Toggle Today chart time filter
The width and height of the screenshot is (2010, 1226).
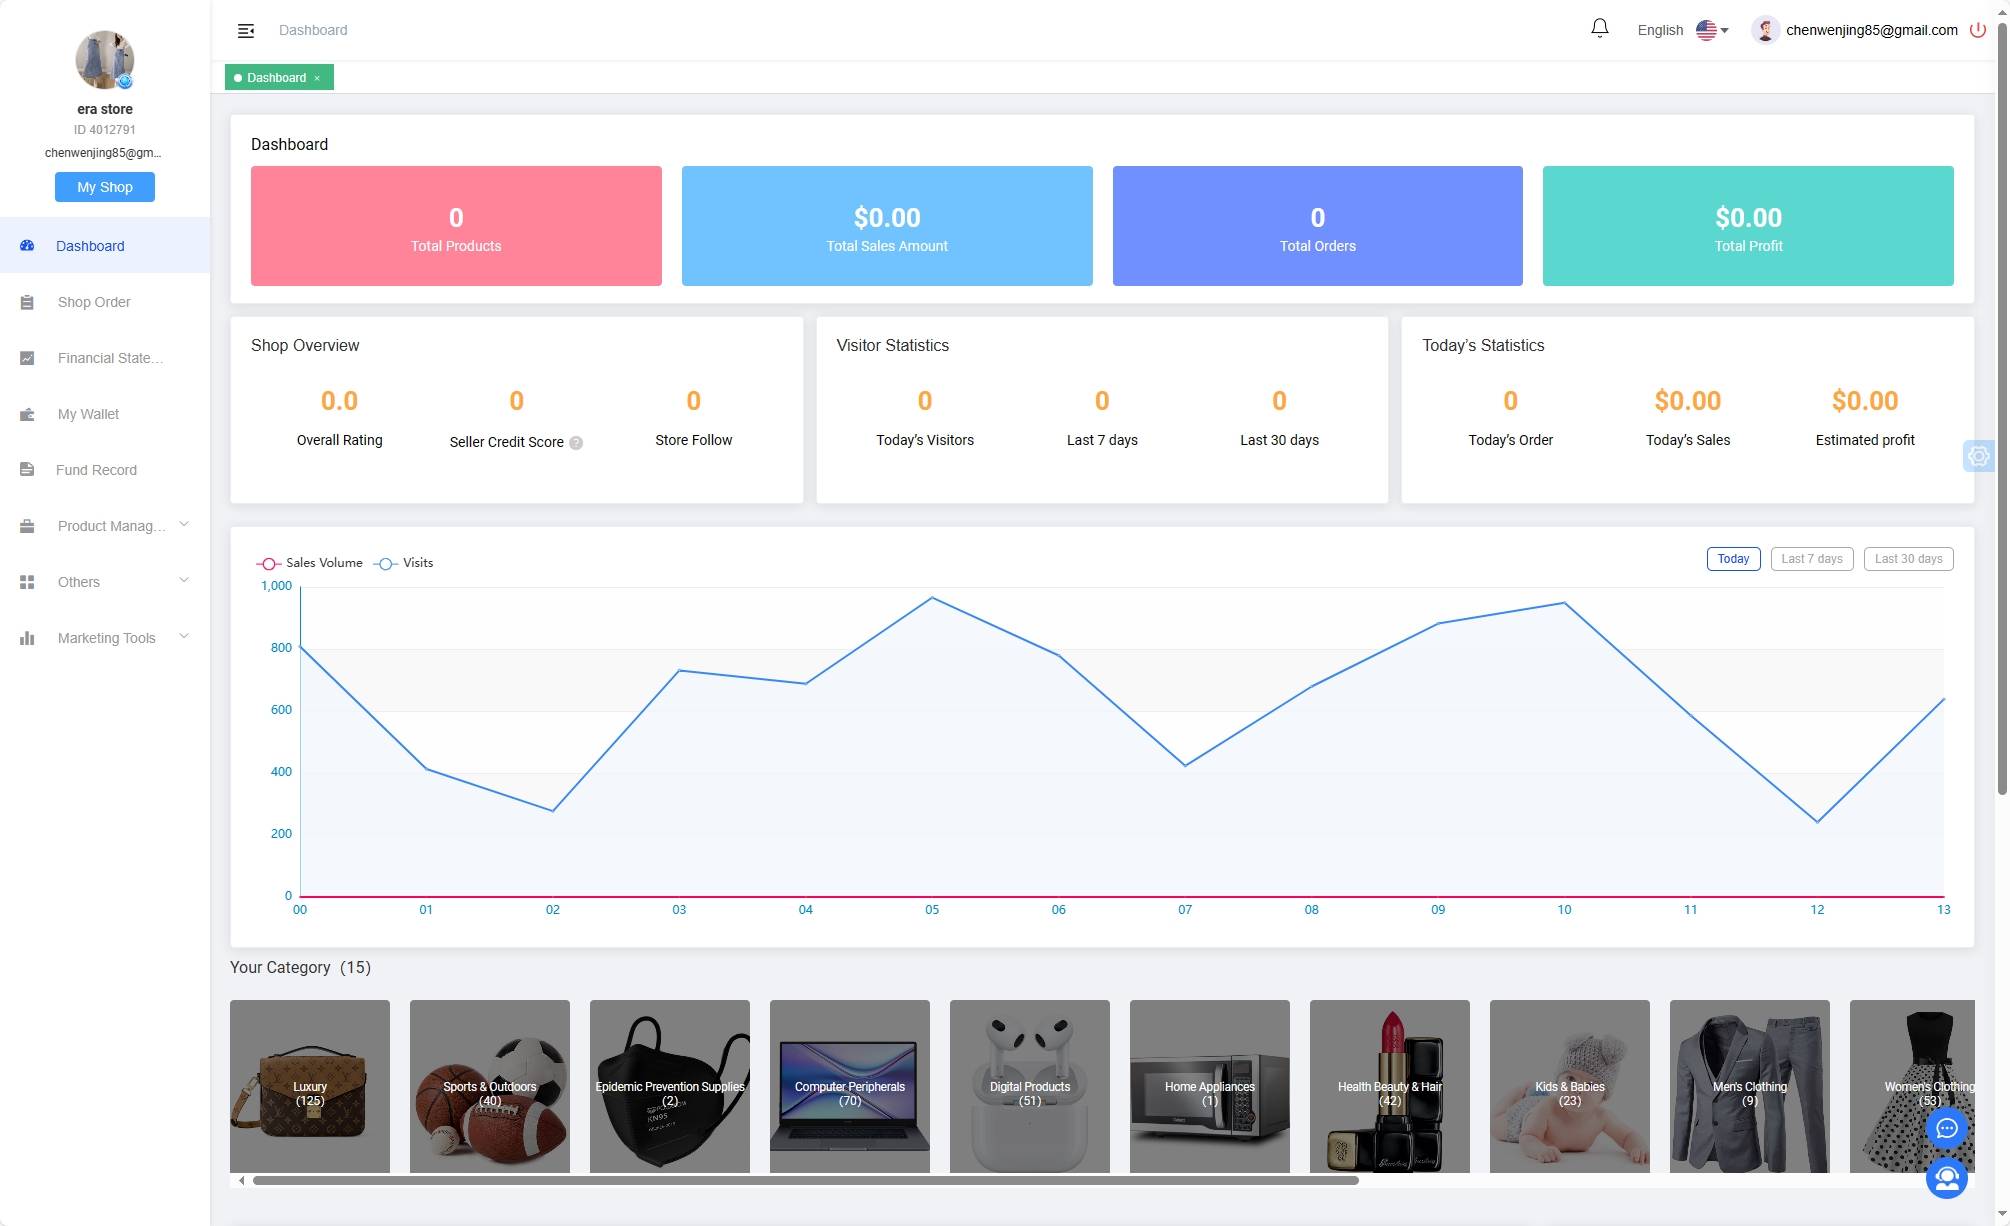pyautogui.click(x=1733, y=558)
